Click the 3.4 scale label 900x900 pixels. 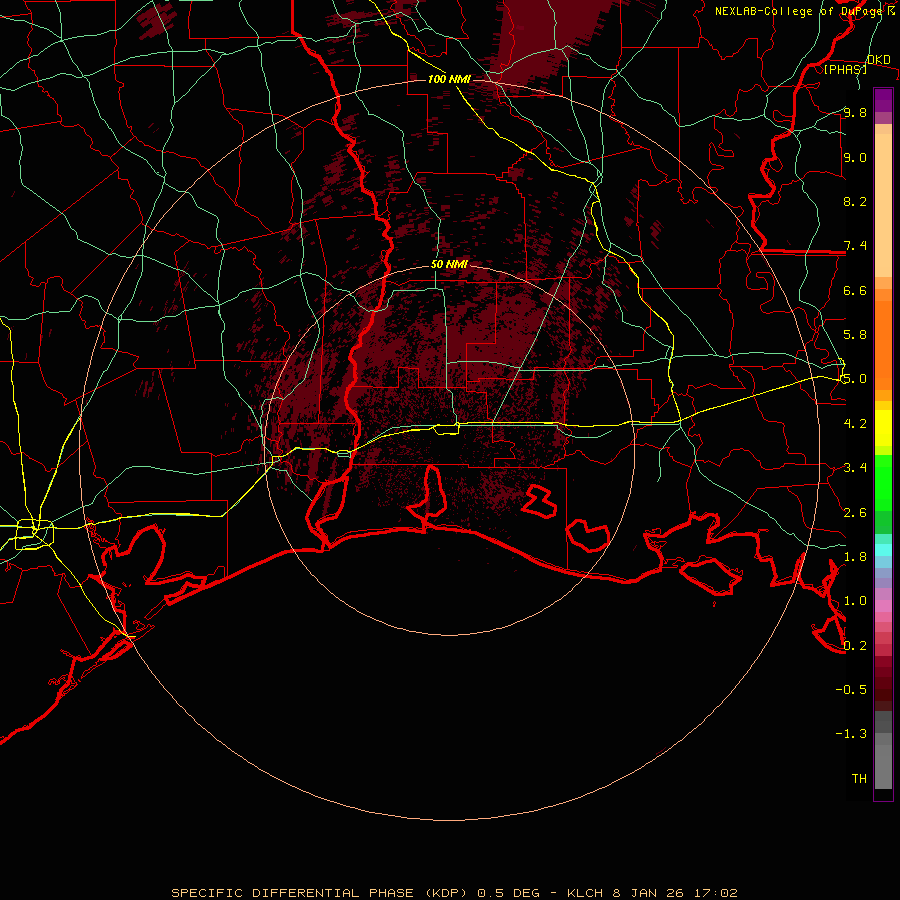click(x=855, y=468)
